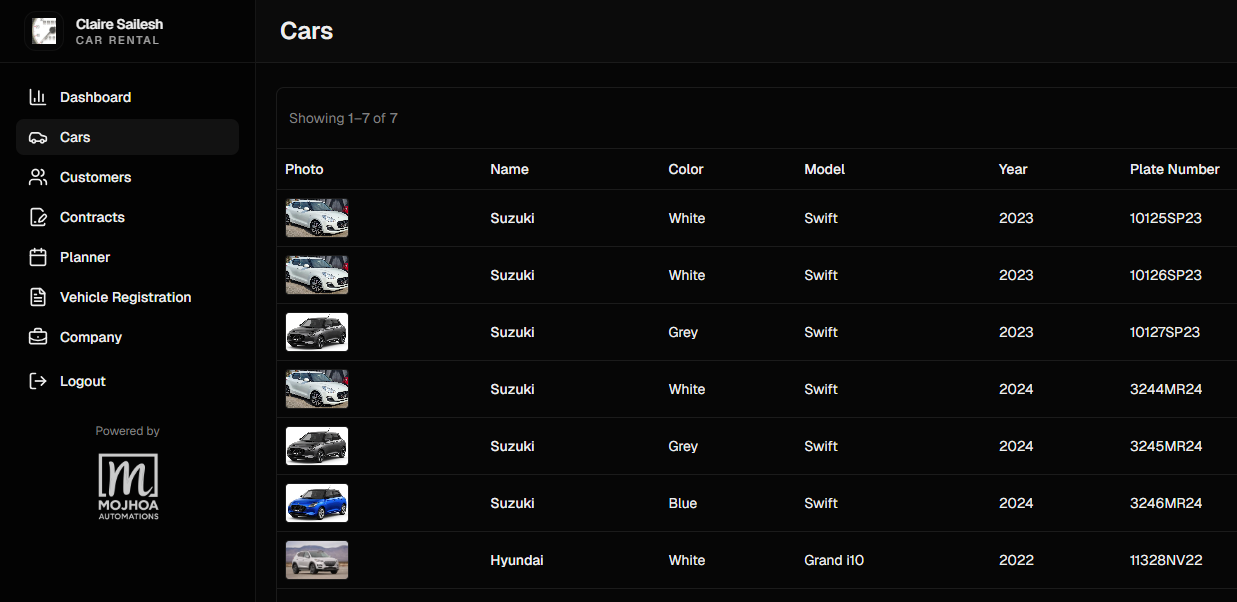Click the Plate Number column header

point(1174,169)
